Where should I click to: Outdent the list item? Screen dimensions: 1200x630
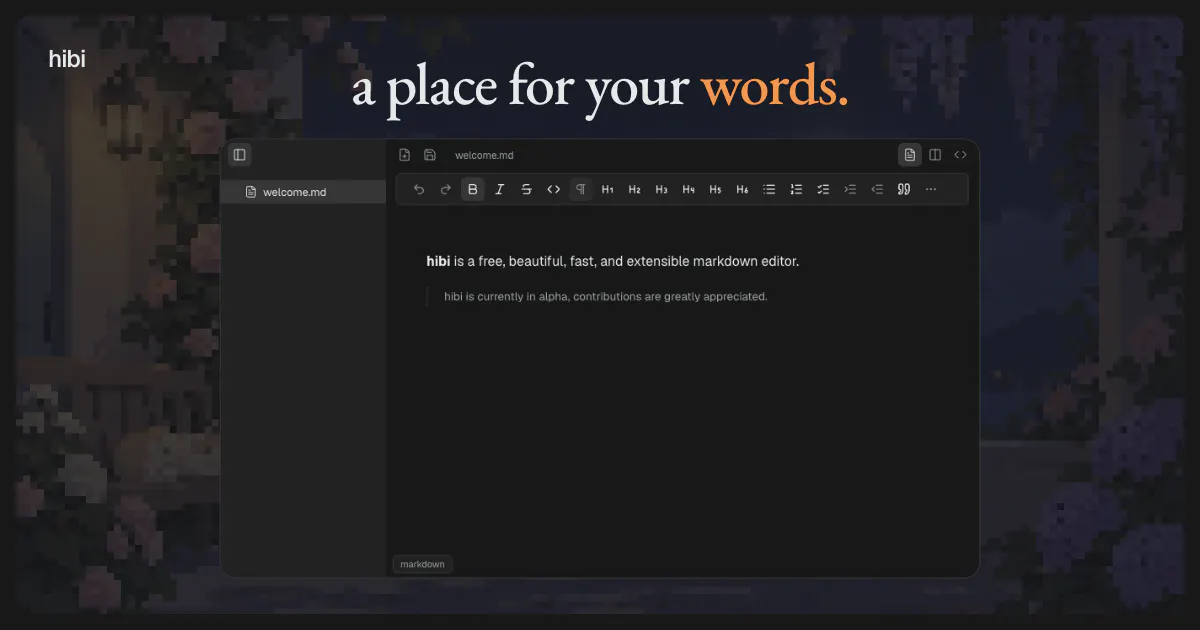[x=877, y=189]
